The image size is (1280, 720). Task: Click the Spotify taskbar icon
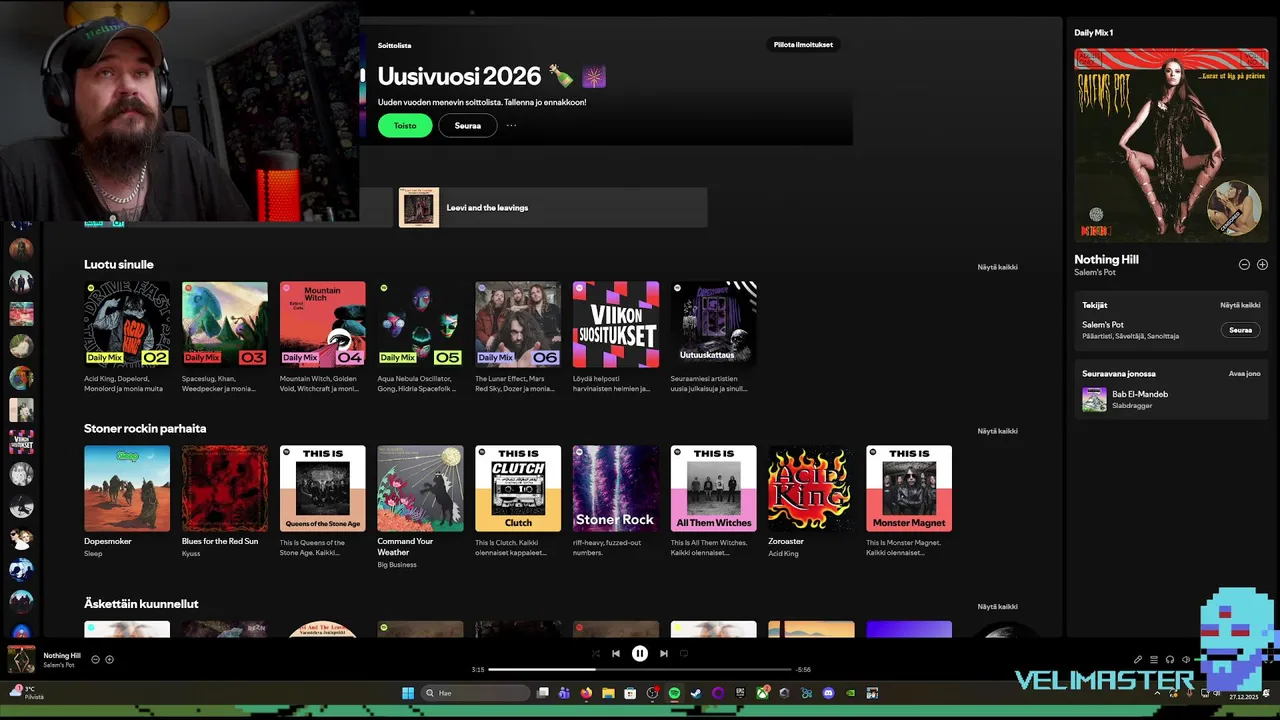coord(674,693)
